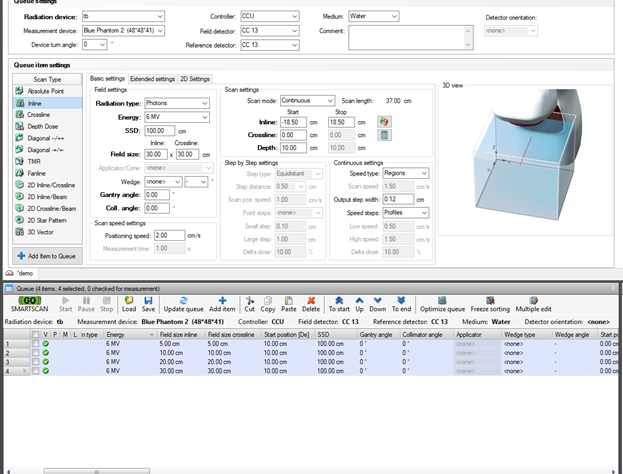Click the Gantry angle column header

click(x=378, y=335)
